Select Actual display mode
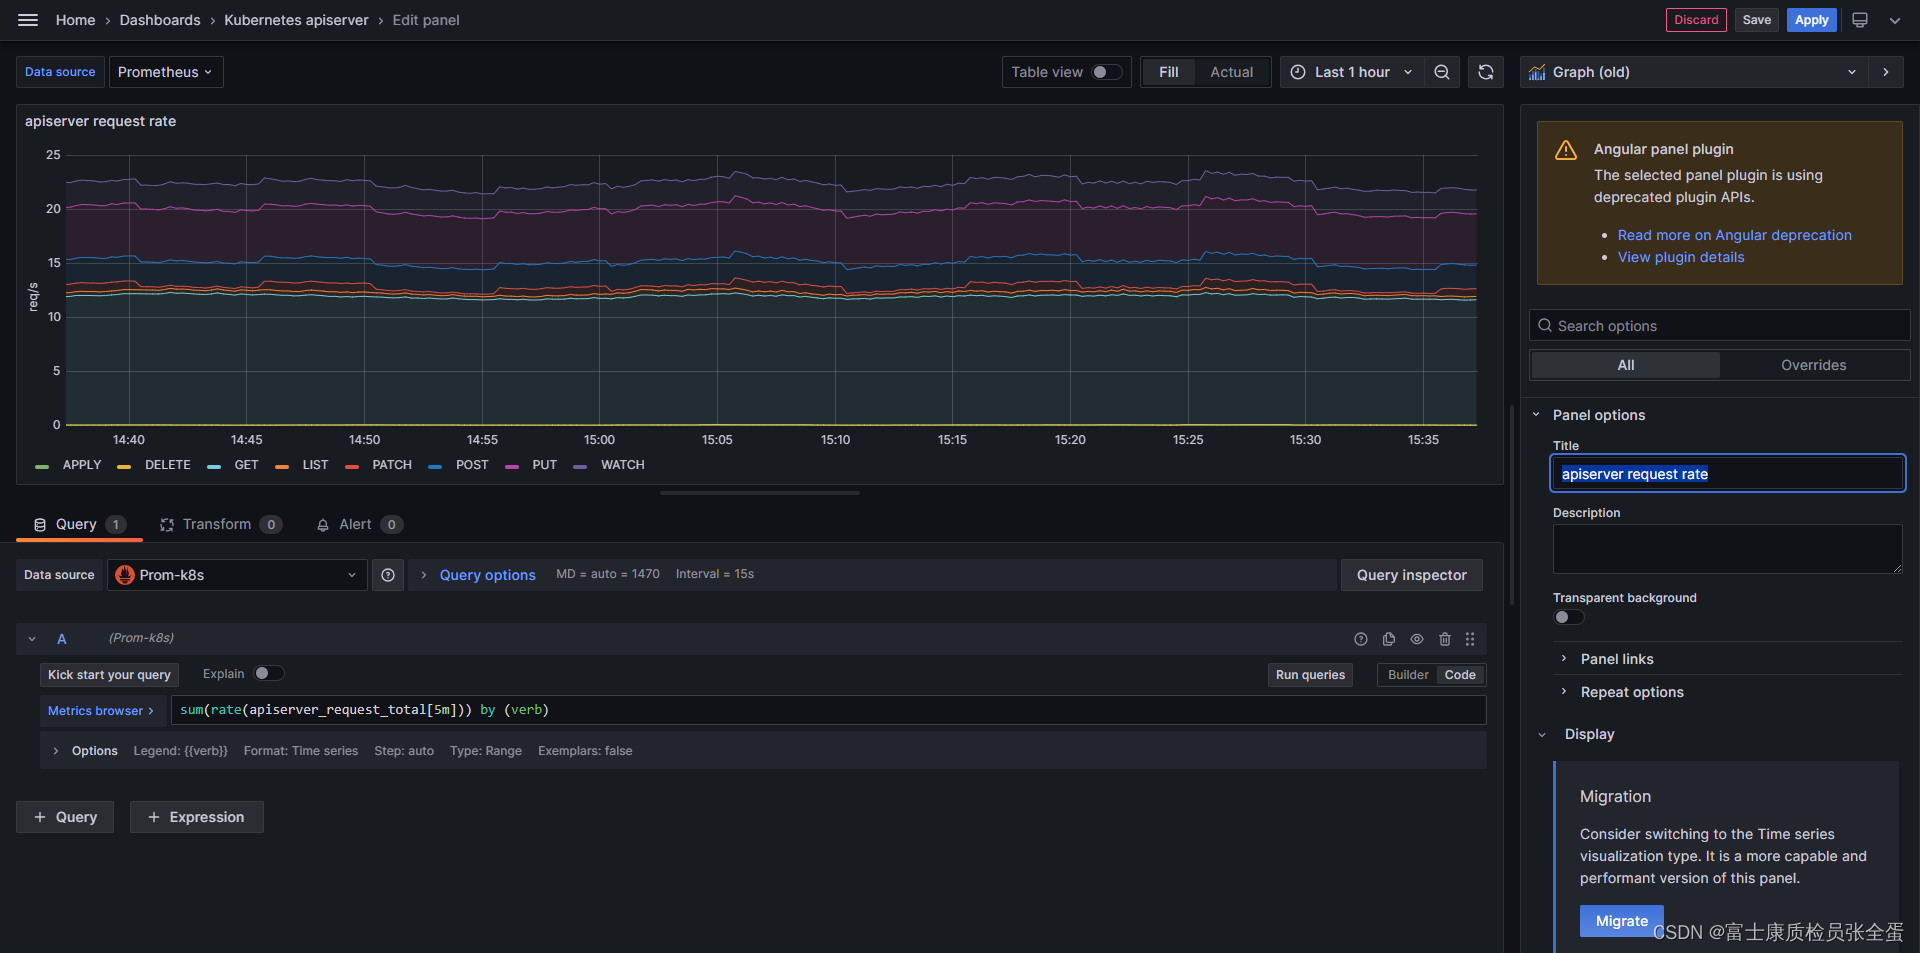Screen dimensions: 1920x953 tap(1231, 72)
